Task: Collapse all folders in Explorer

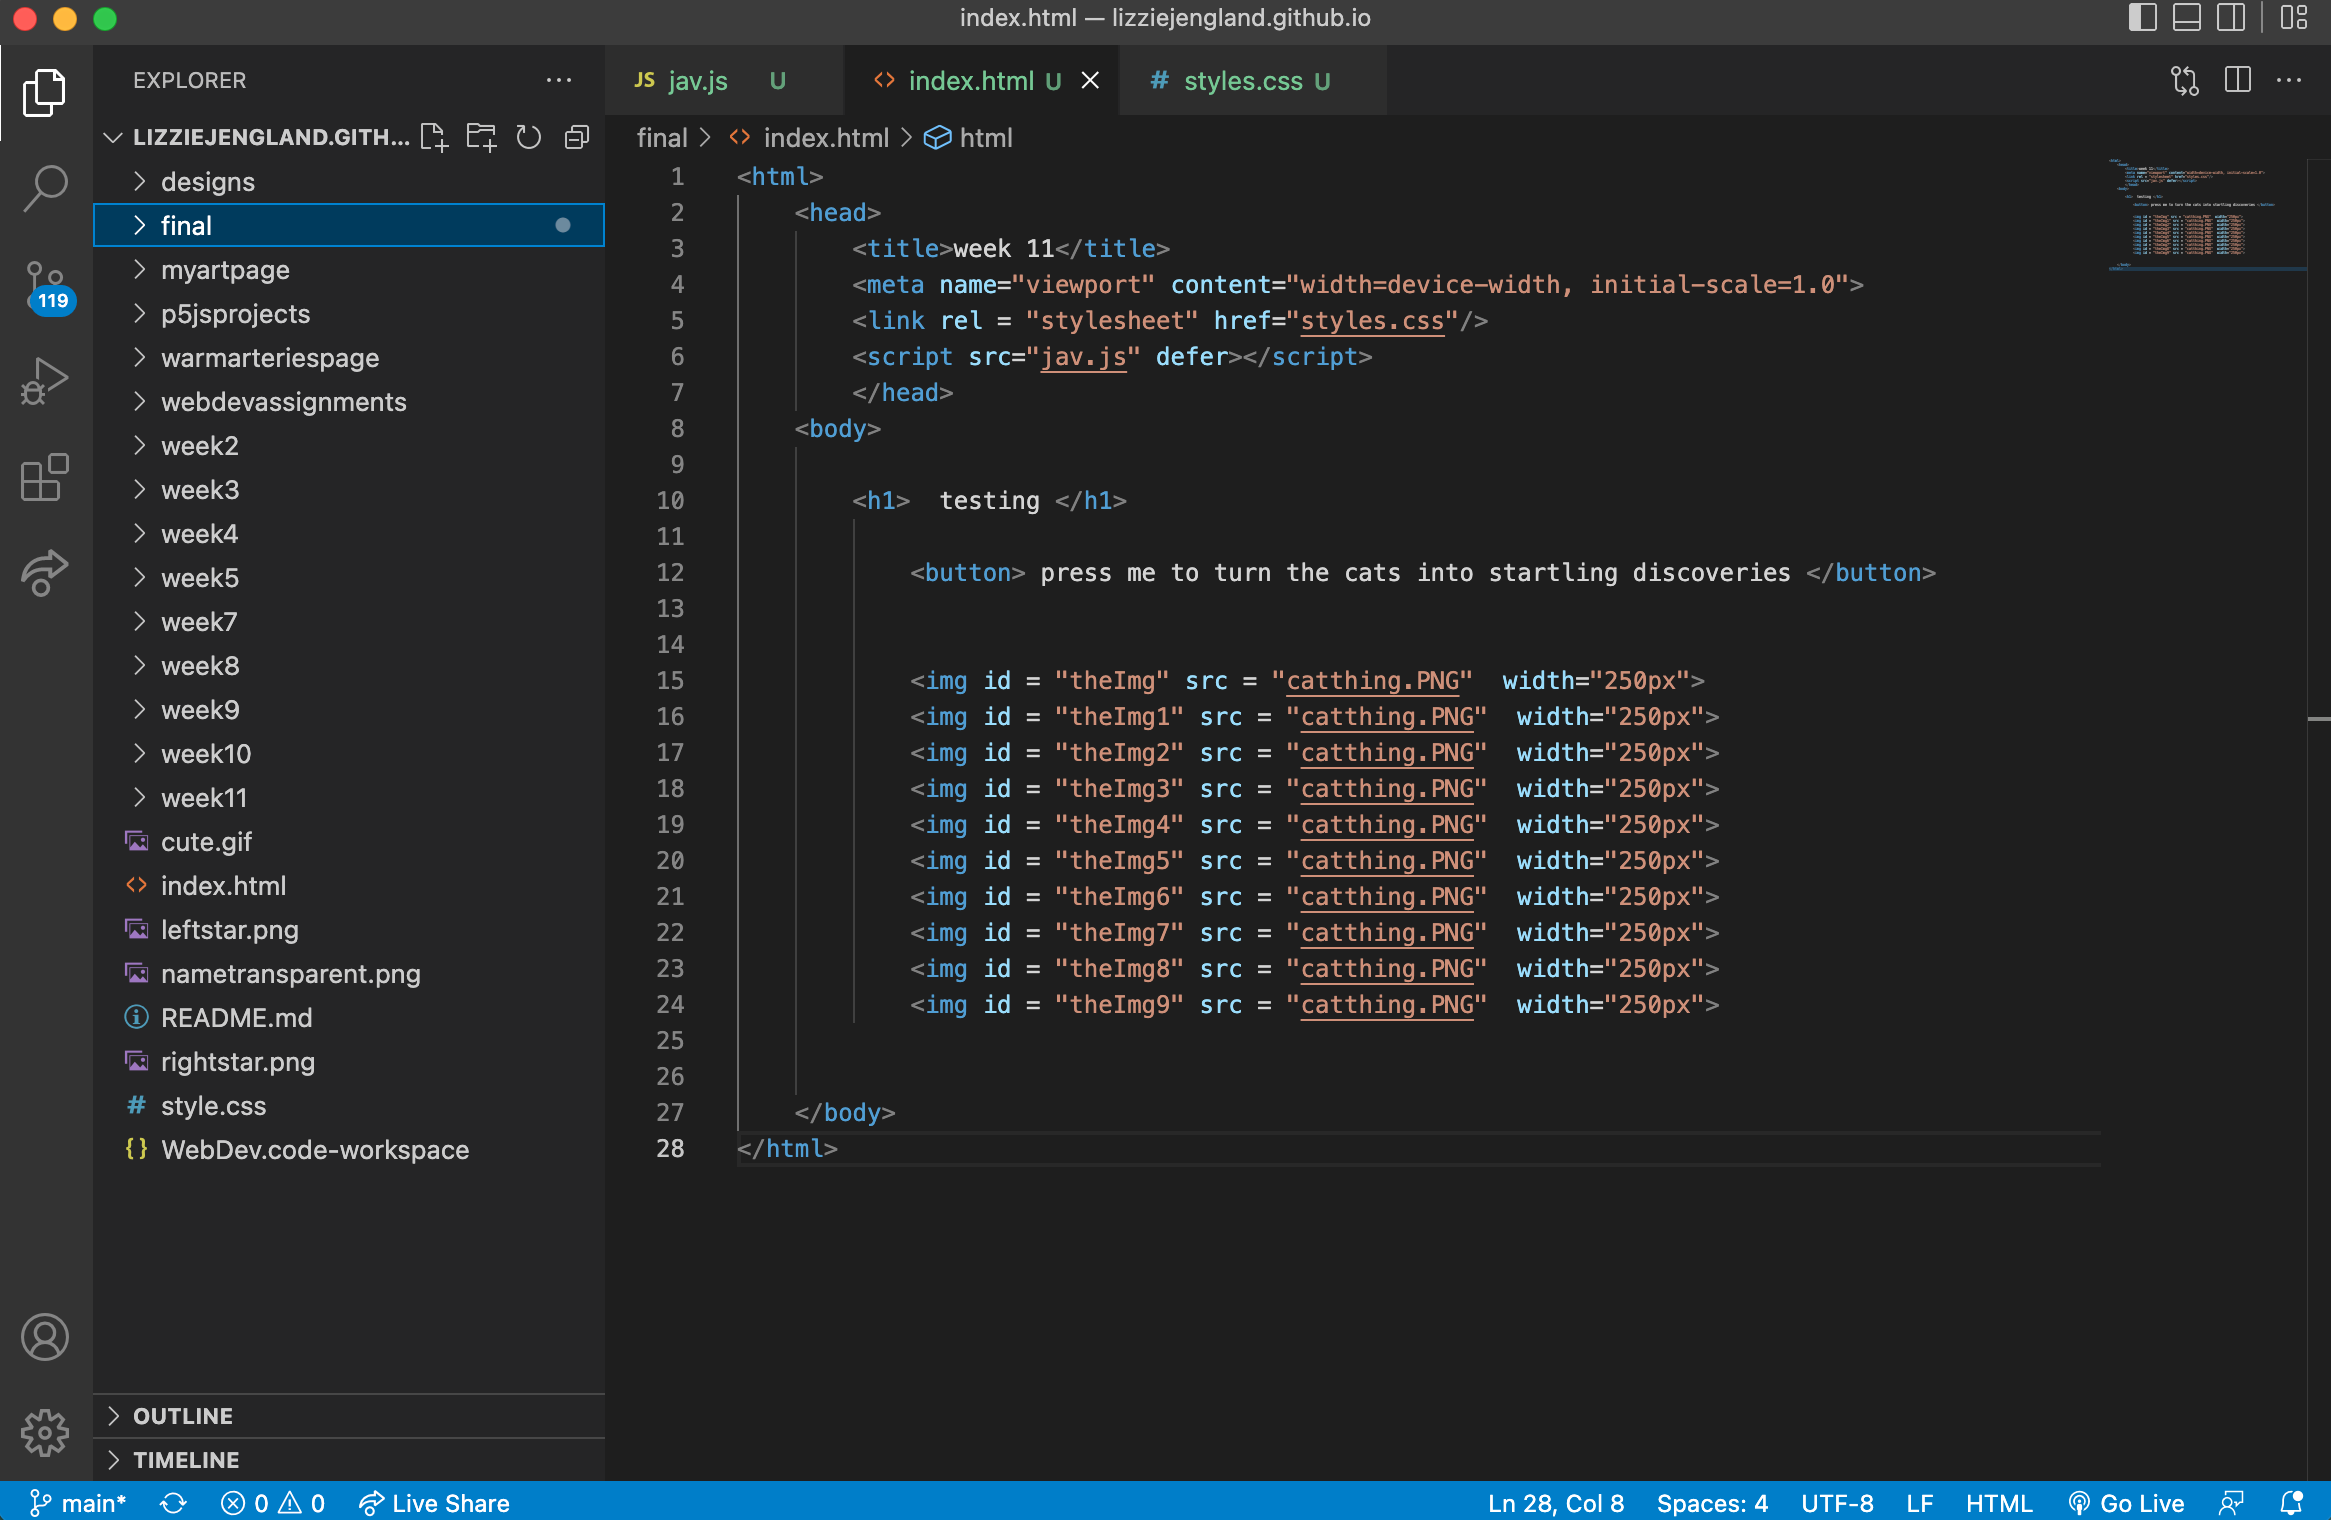Action: pyautogui.click(x=576, y=137)
